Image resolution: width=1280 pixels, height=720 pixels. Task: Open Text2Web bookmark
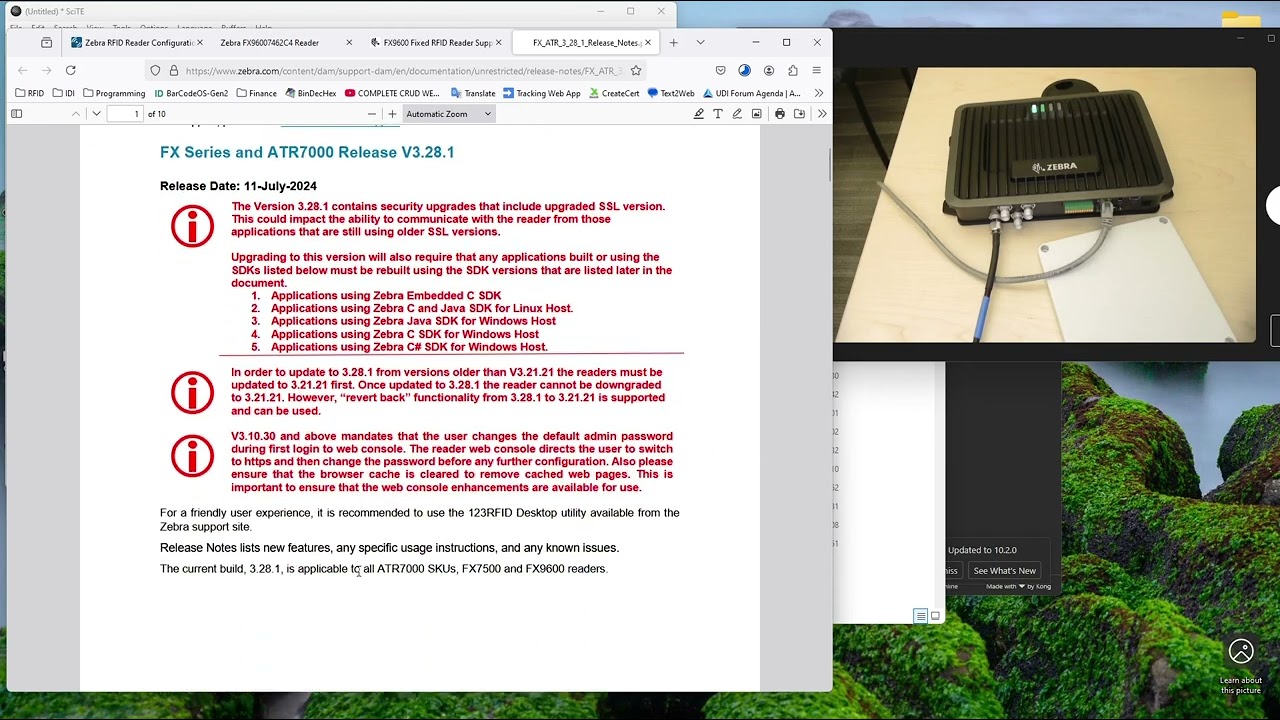click(x=671, y=93)
